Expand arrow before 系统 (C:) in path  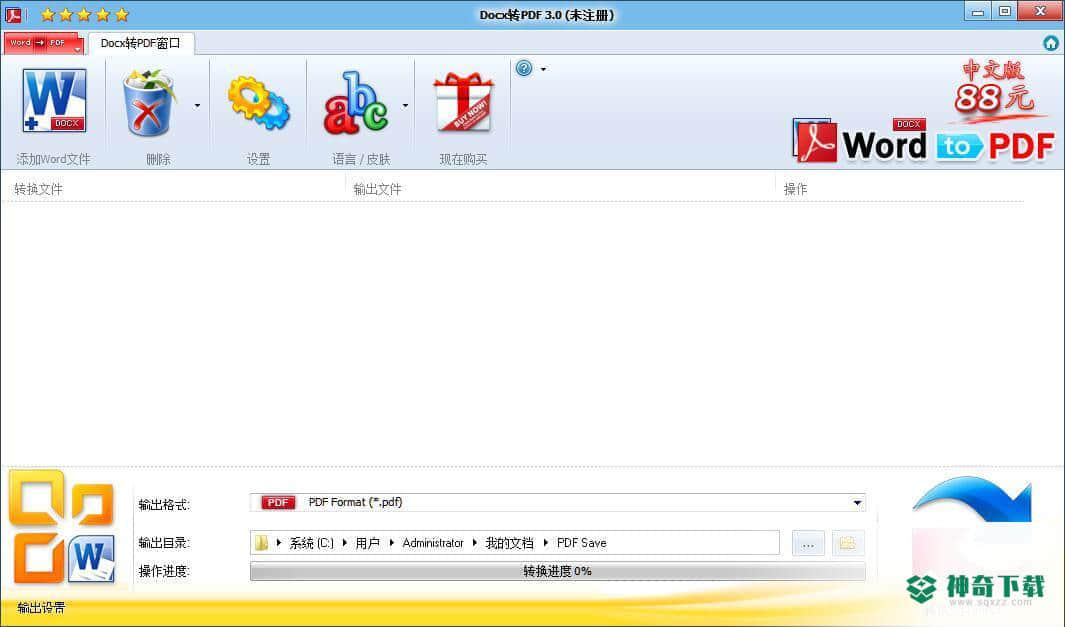coord(279,543)
